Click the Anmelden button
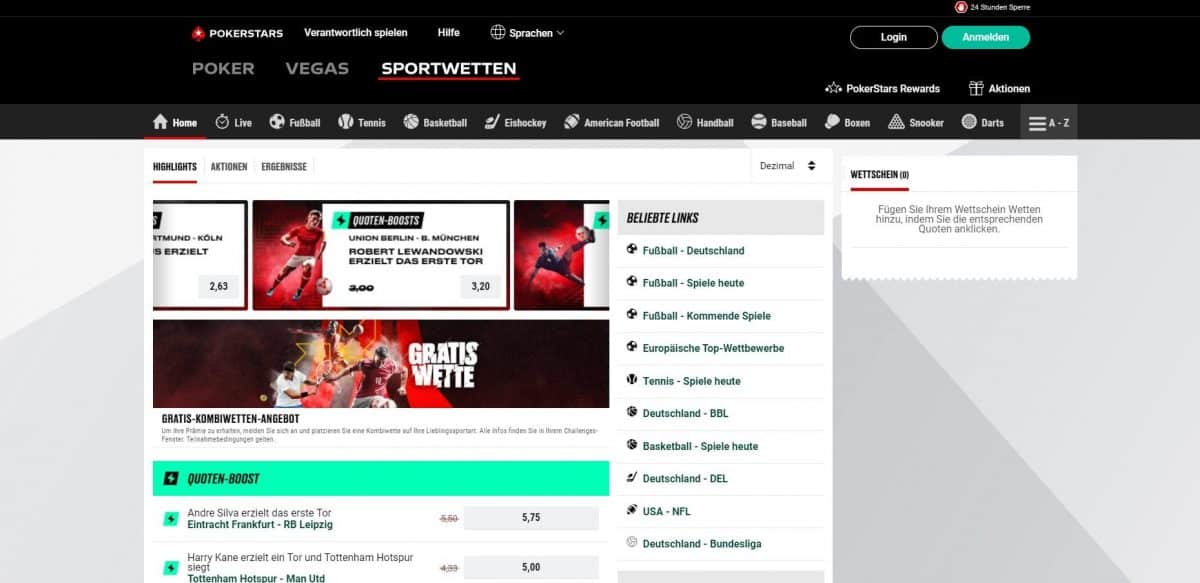The width and height of the screenshot is (1200, 583). (986, 37)
